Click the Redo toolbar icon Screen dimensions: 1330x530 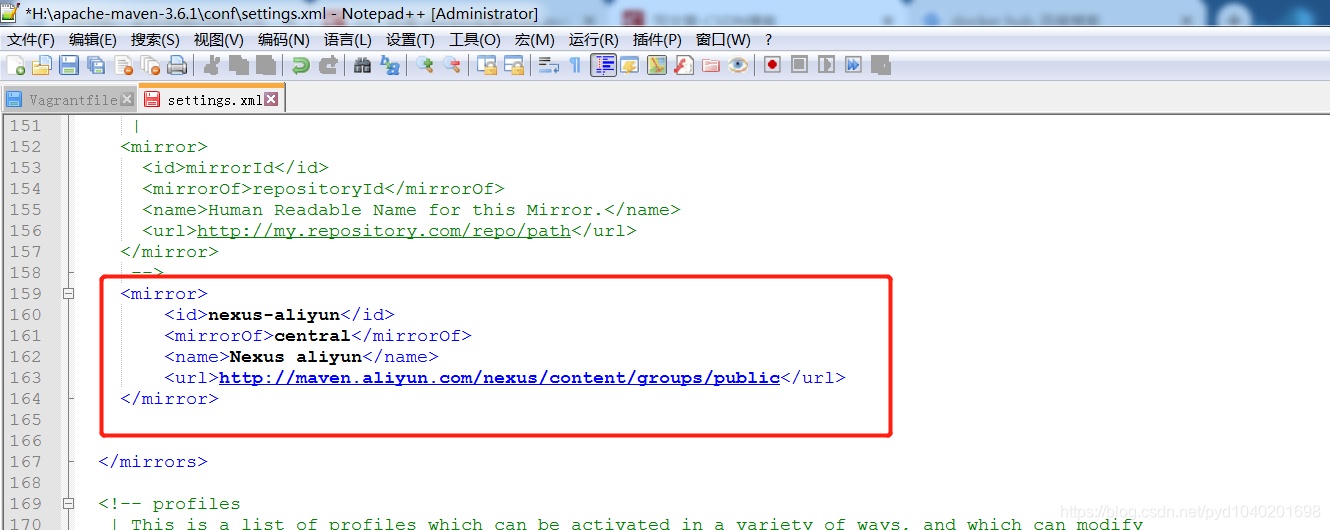pos(327,65)
